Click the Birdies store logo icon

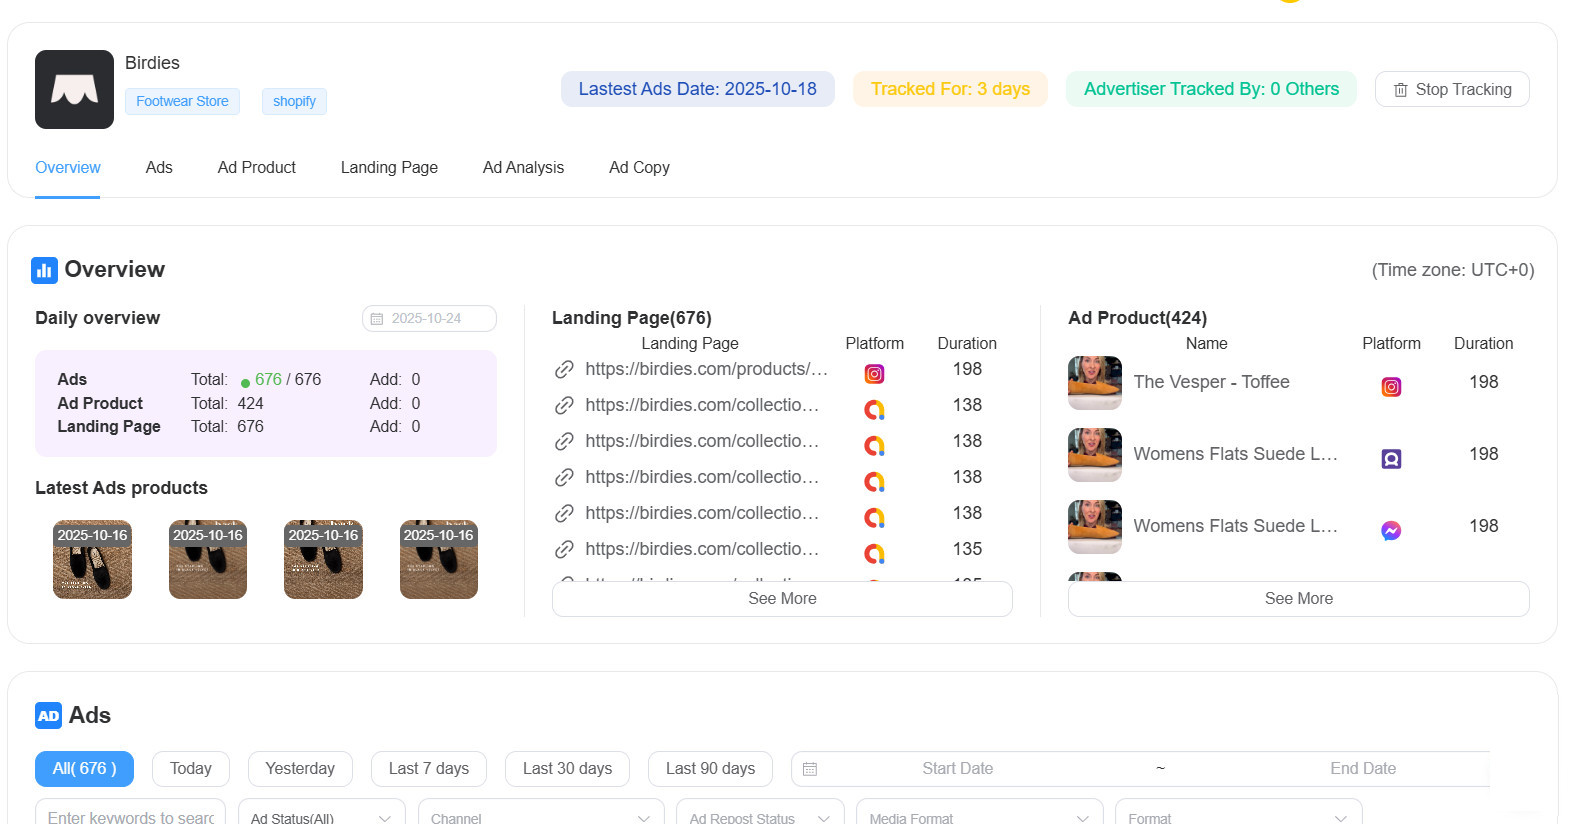pyautogui.click(x=74, y=89)
